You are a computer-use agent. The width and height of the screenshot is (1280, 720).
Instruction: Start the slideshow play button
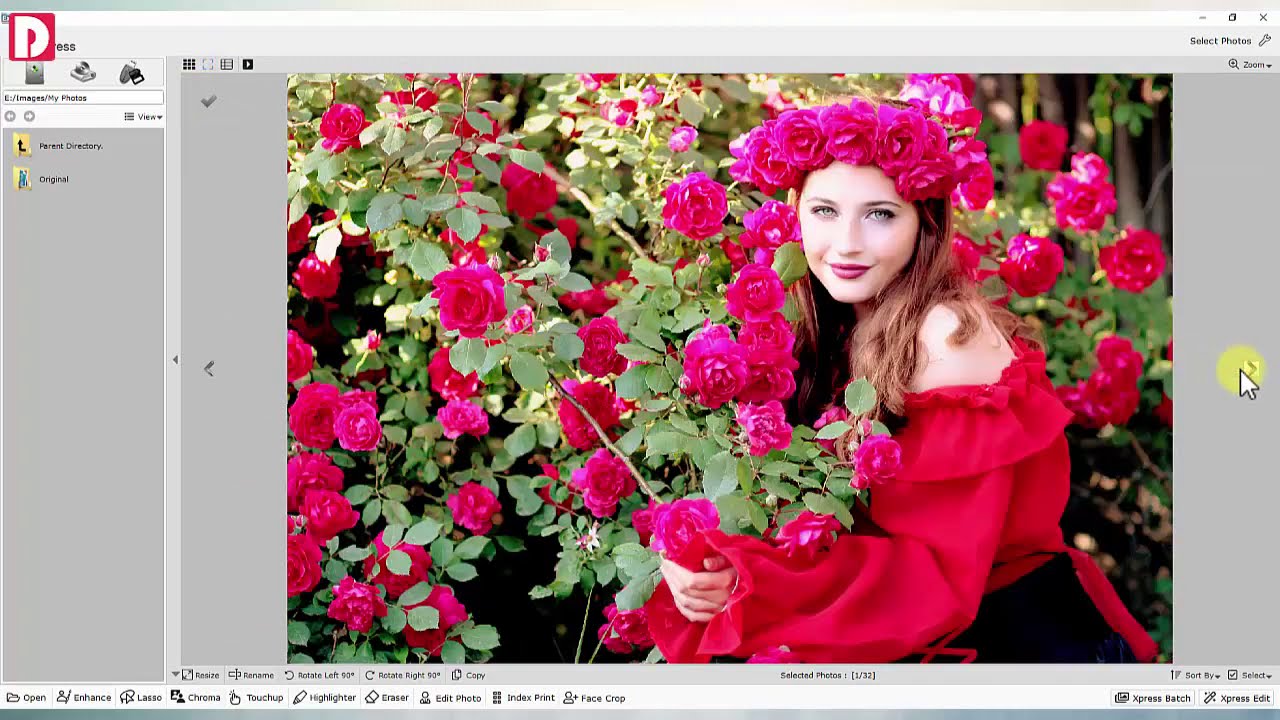[x=248, y=64]
